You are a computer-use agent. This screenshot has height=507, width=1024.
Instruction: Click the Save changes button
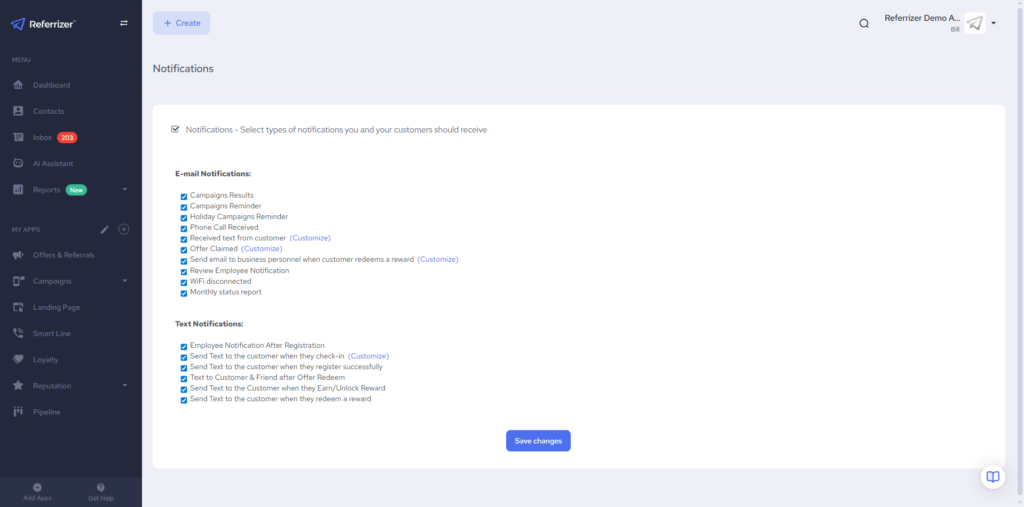[x=538, y=441]
